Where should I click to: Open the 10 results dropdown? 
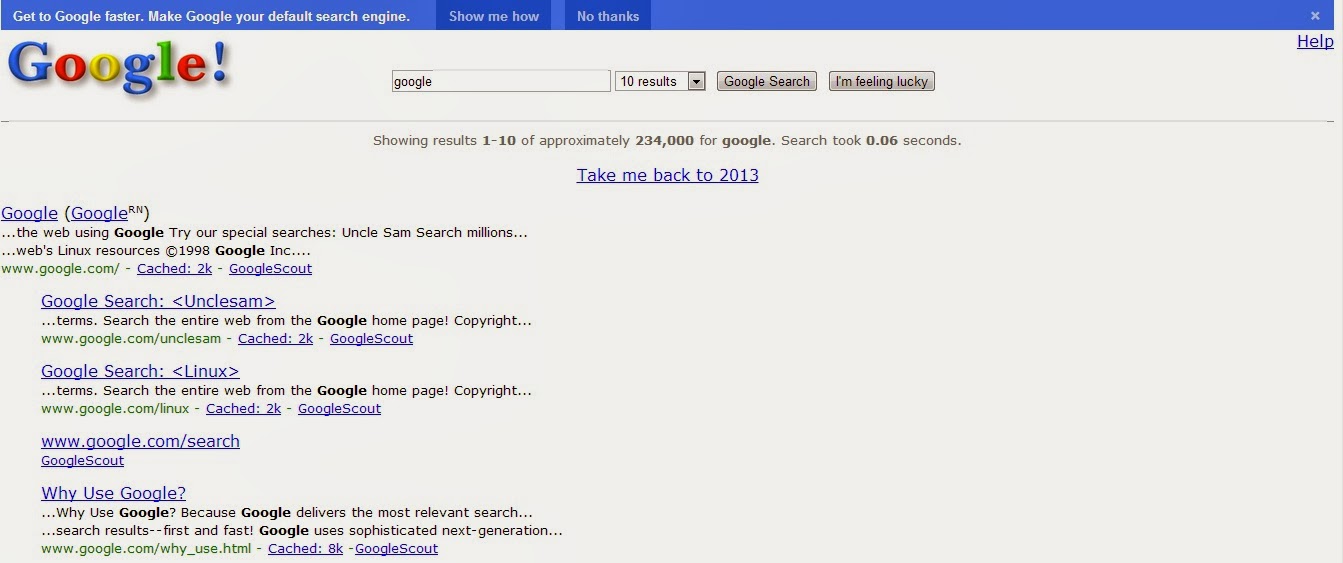(661, 81)
